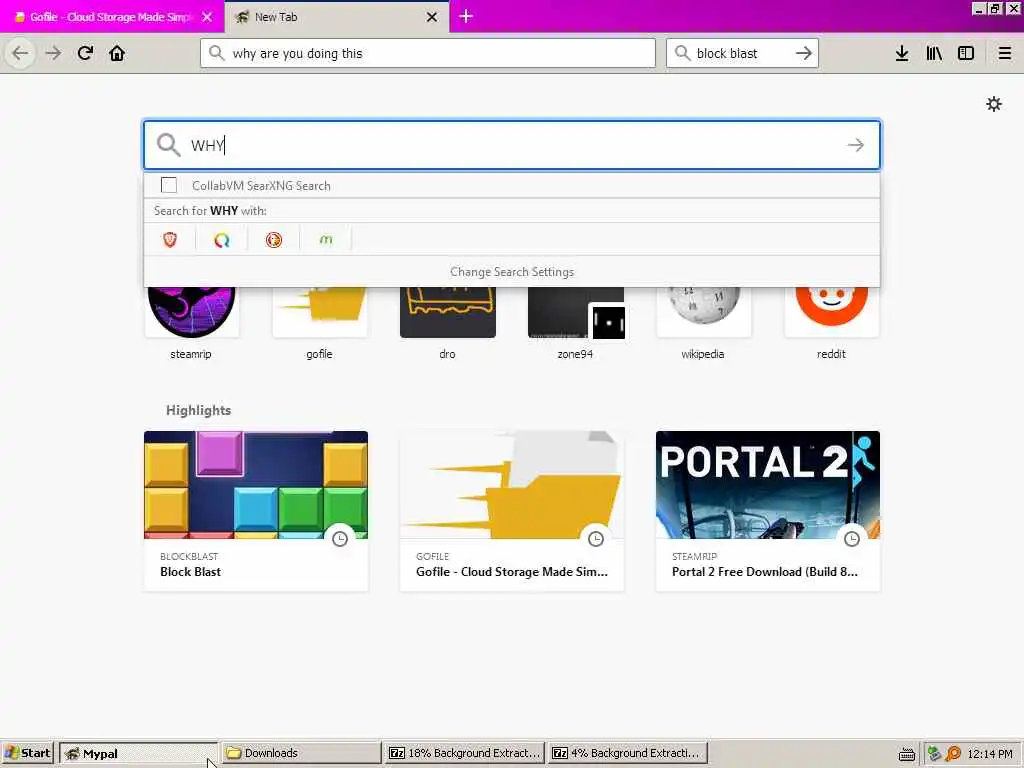
Task: Focus the block blast search box
Action: coord(742,53)
